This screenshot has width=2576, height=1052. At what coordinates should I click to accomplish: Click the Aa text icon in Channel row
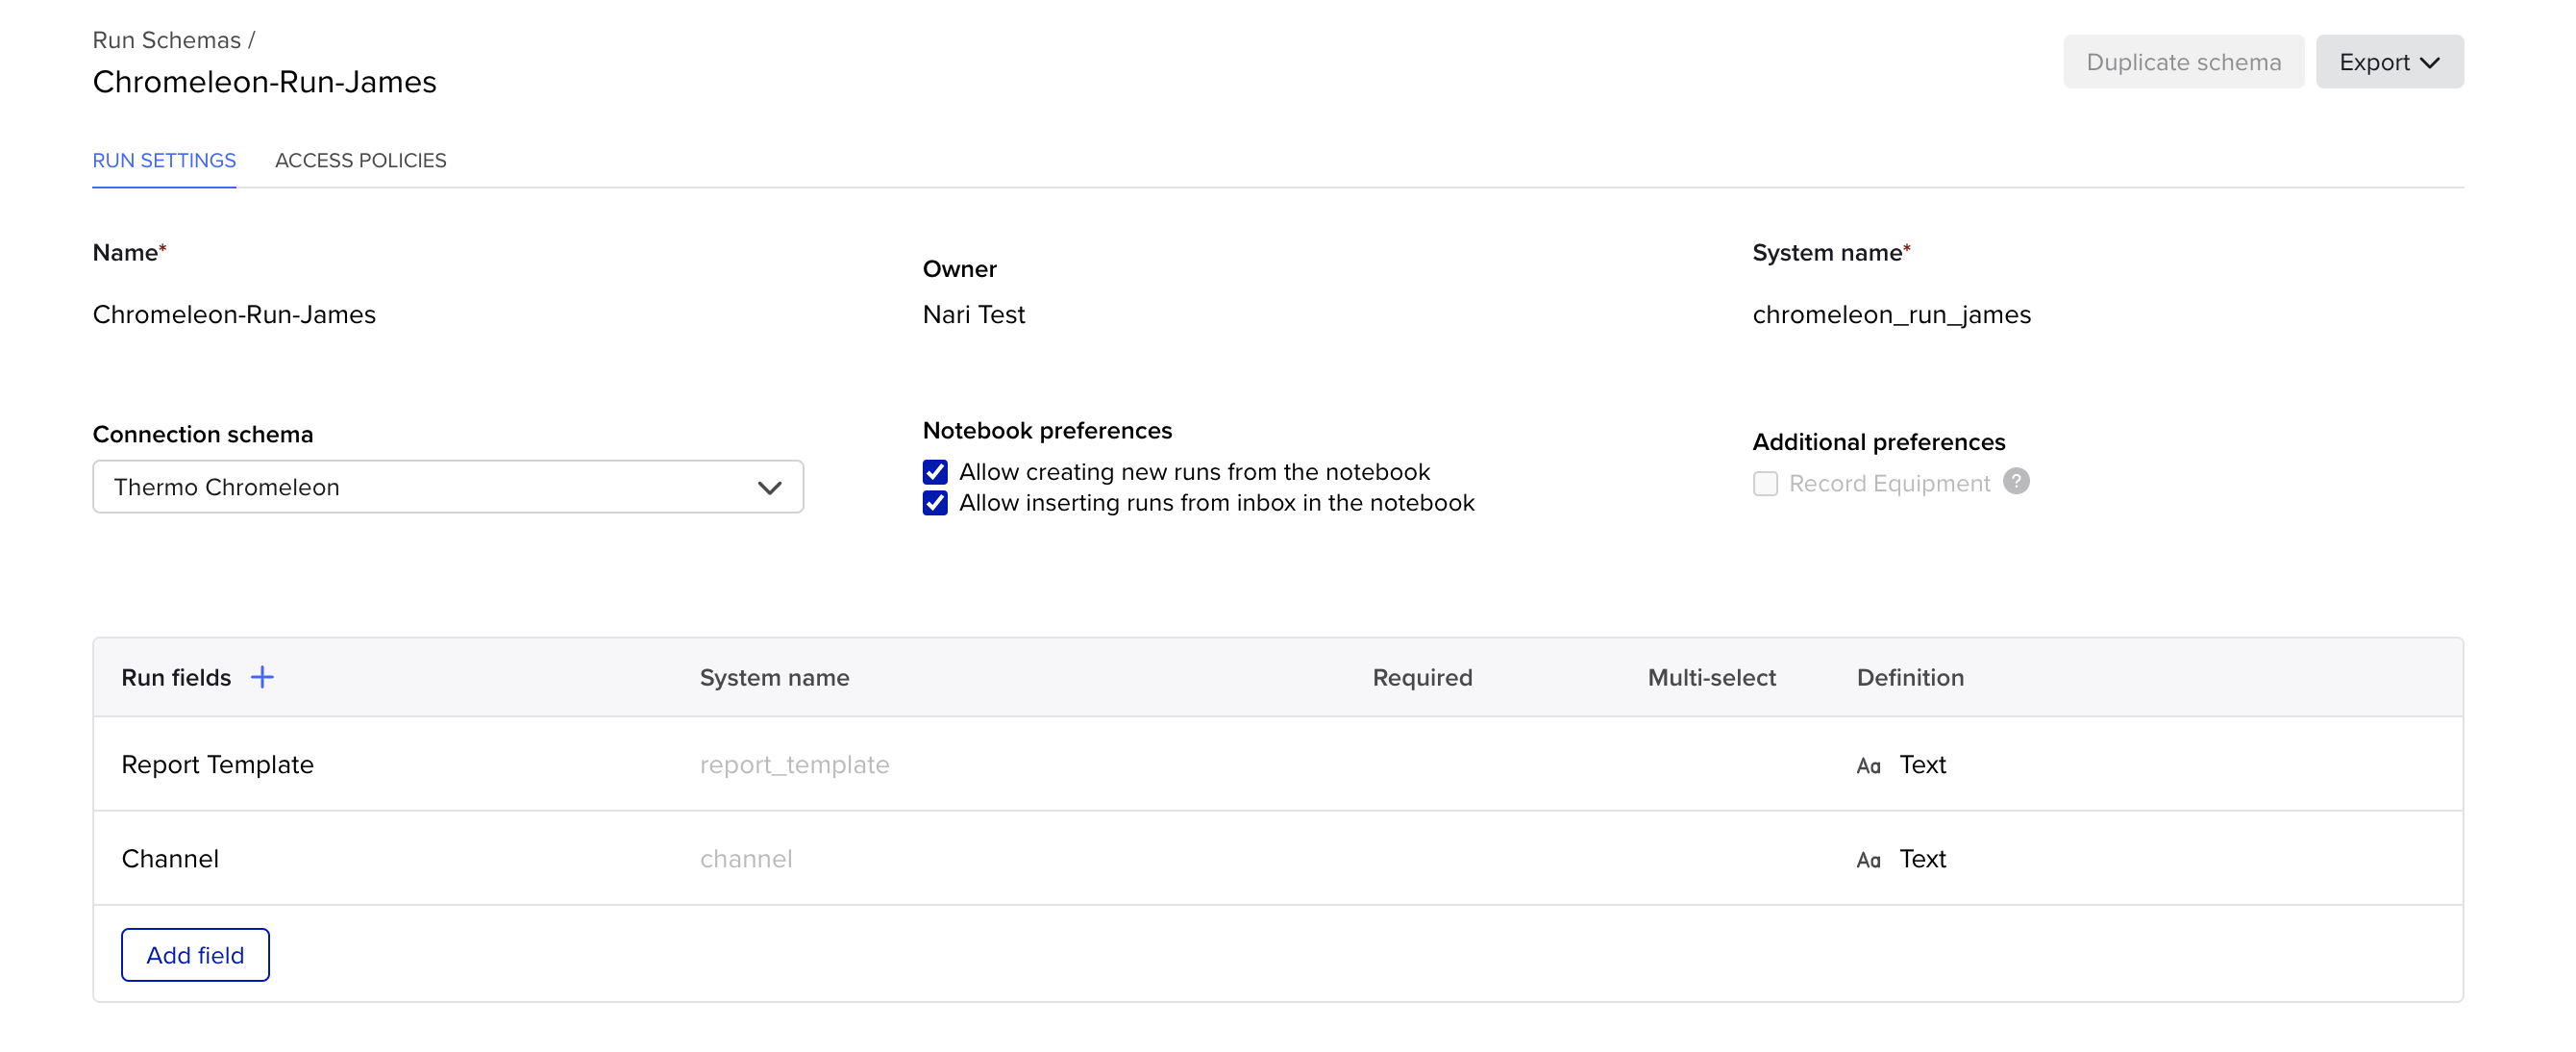pos(1867,860)
